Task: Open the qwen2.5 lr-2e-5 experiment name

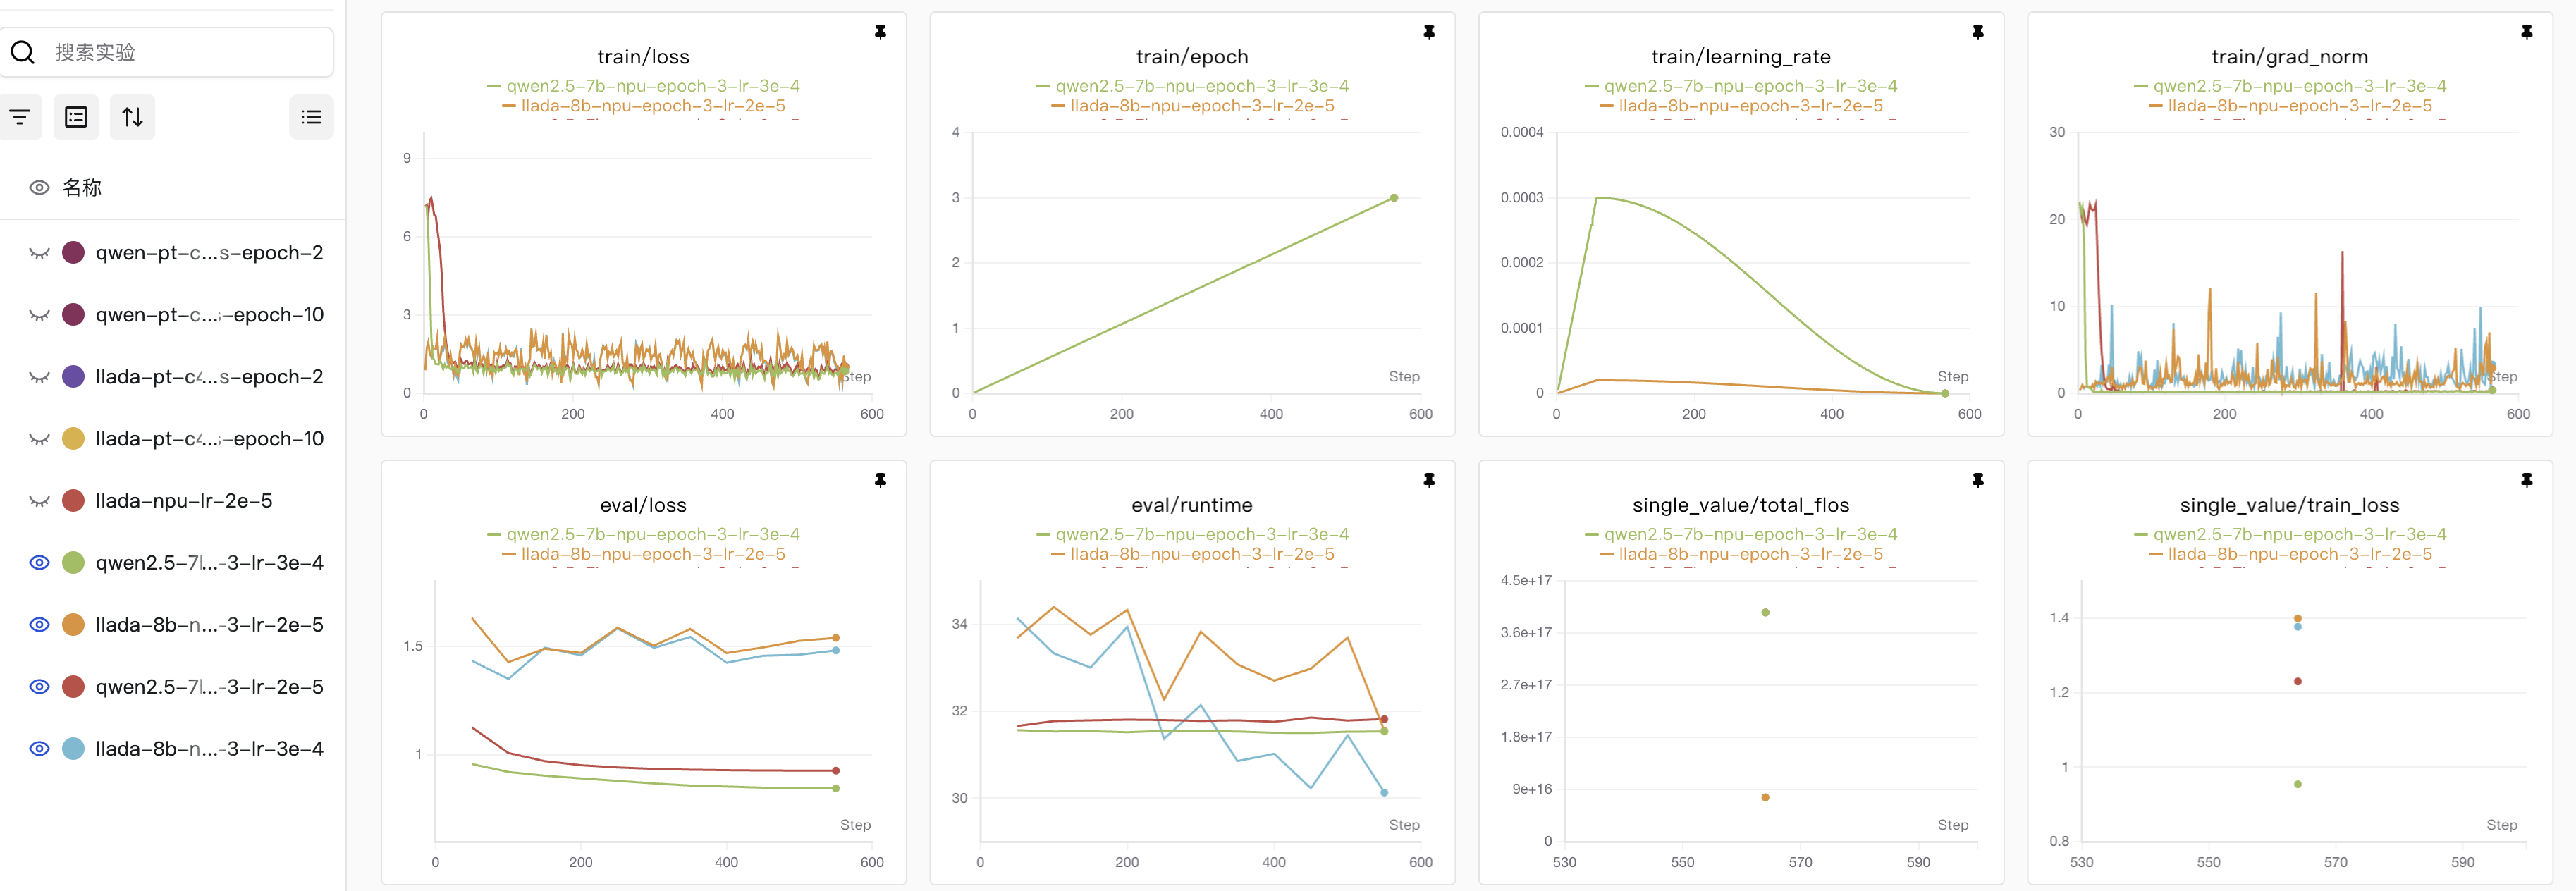Action: (209, 687)
